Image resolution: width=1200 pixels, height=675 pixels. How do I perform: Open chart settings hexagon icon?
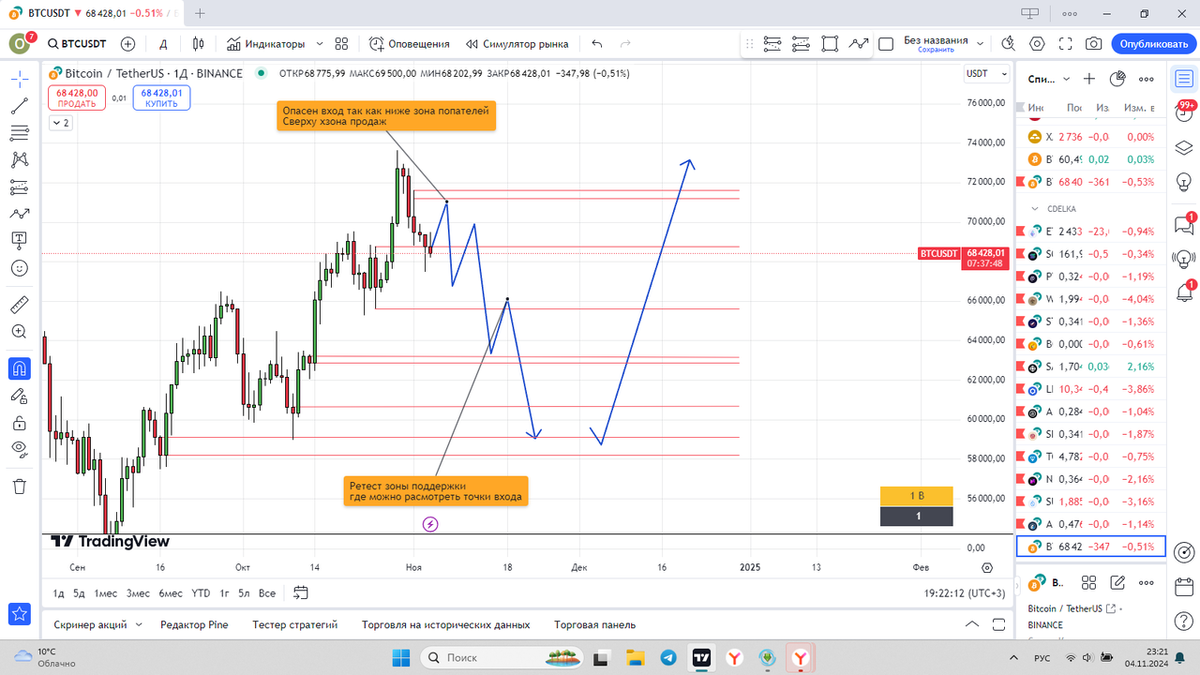coord(1037,44)
